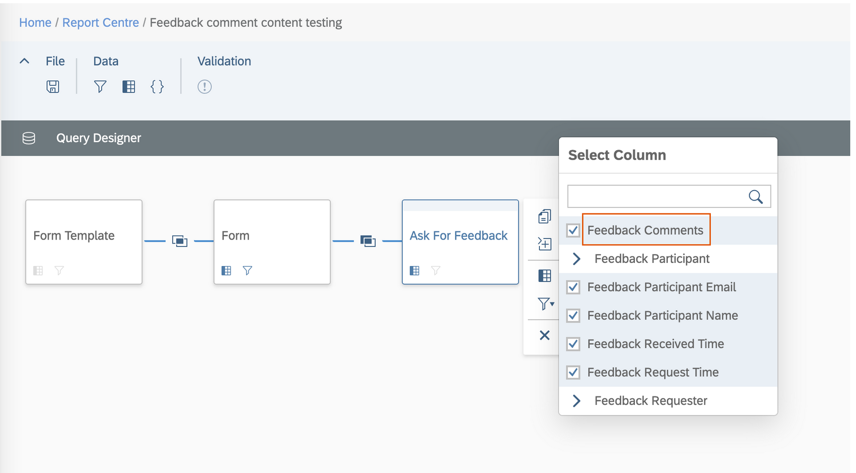
Task: Open the Report Centre breadcrumb link
Action: pyautogui.click(x=100, y=22)
